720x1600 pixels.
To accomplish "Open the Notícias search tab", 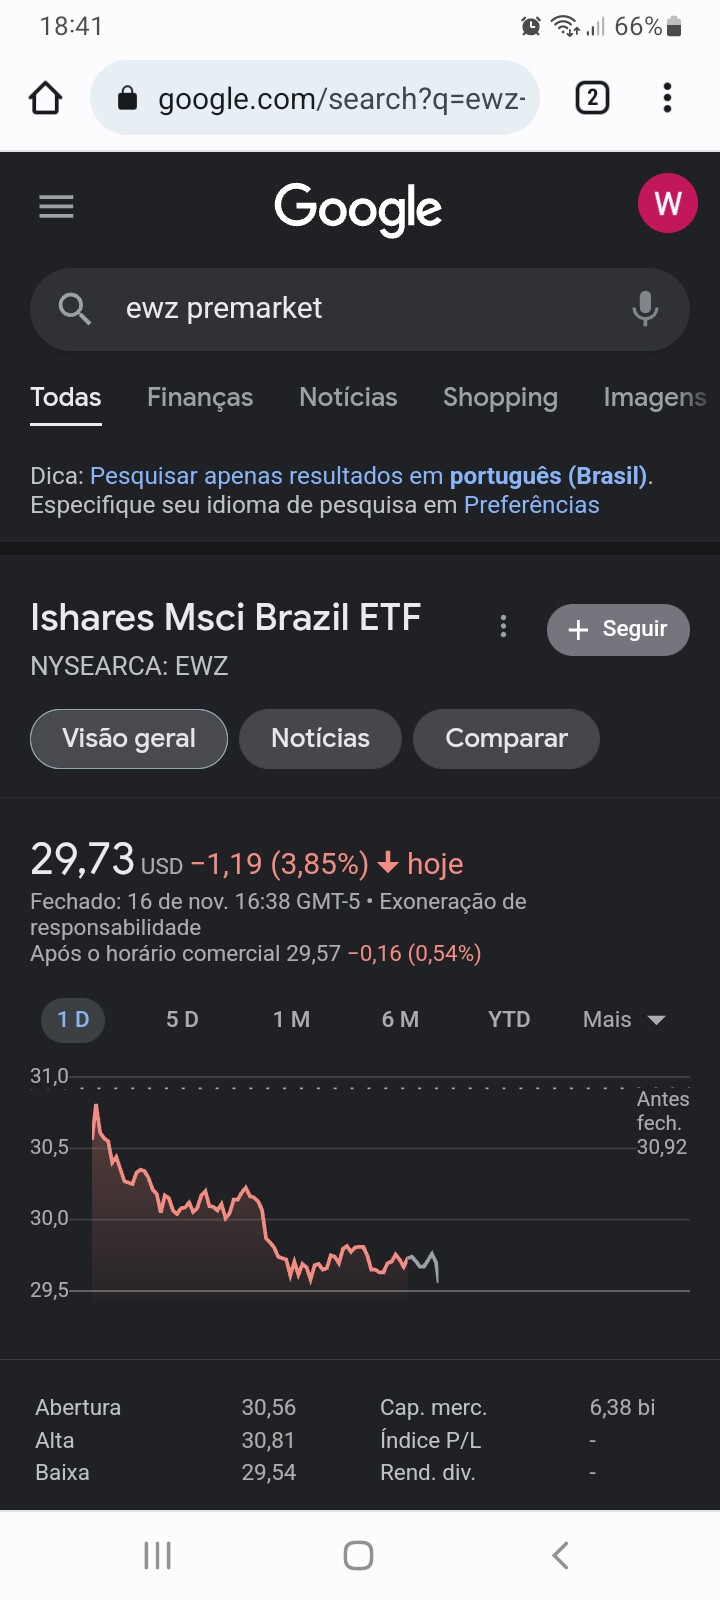I will [x=348, y=398].
